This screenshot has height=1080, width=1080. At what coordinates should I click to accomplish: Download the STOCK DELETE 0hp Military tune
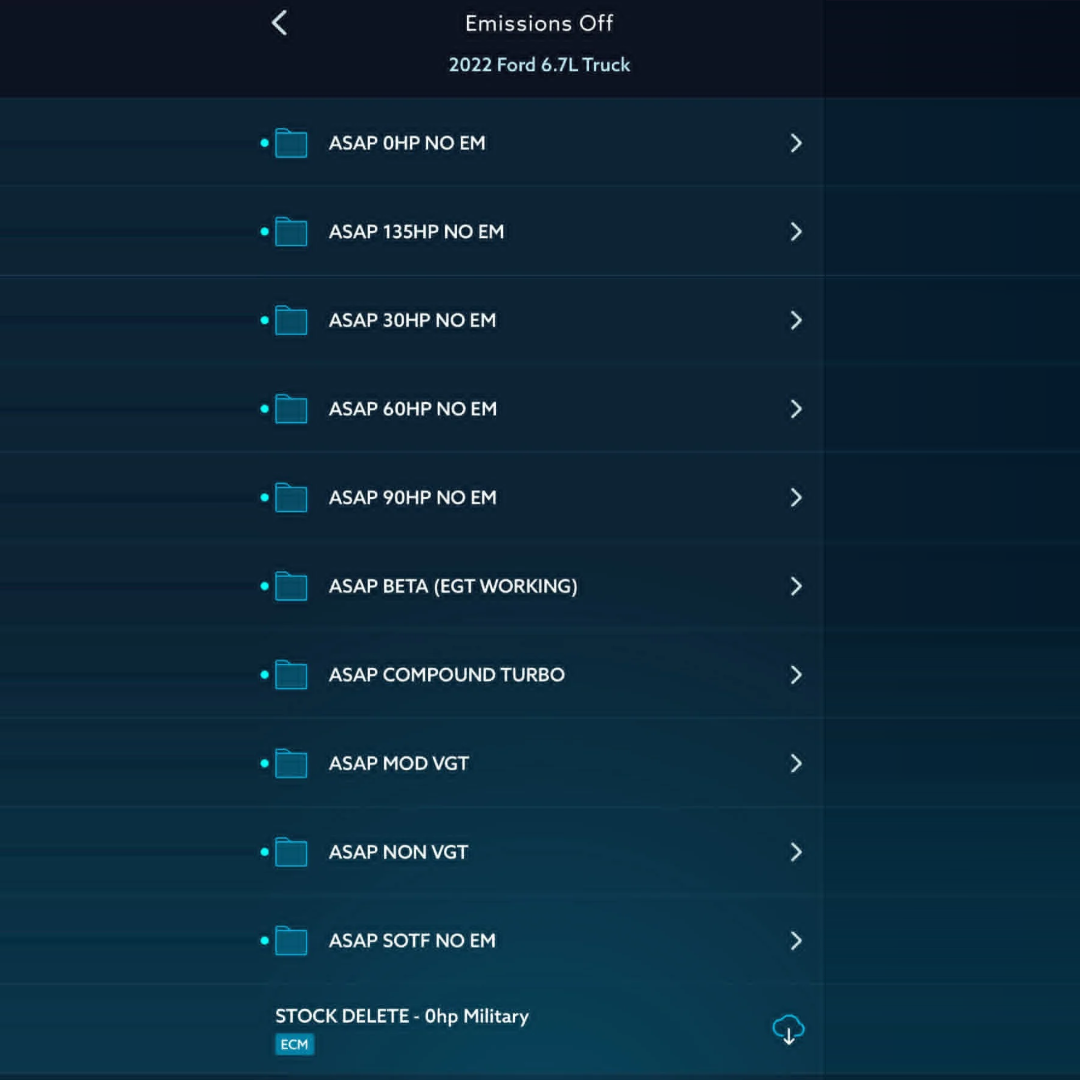[789, 1030]
